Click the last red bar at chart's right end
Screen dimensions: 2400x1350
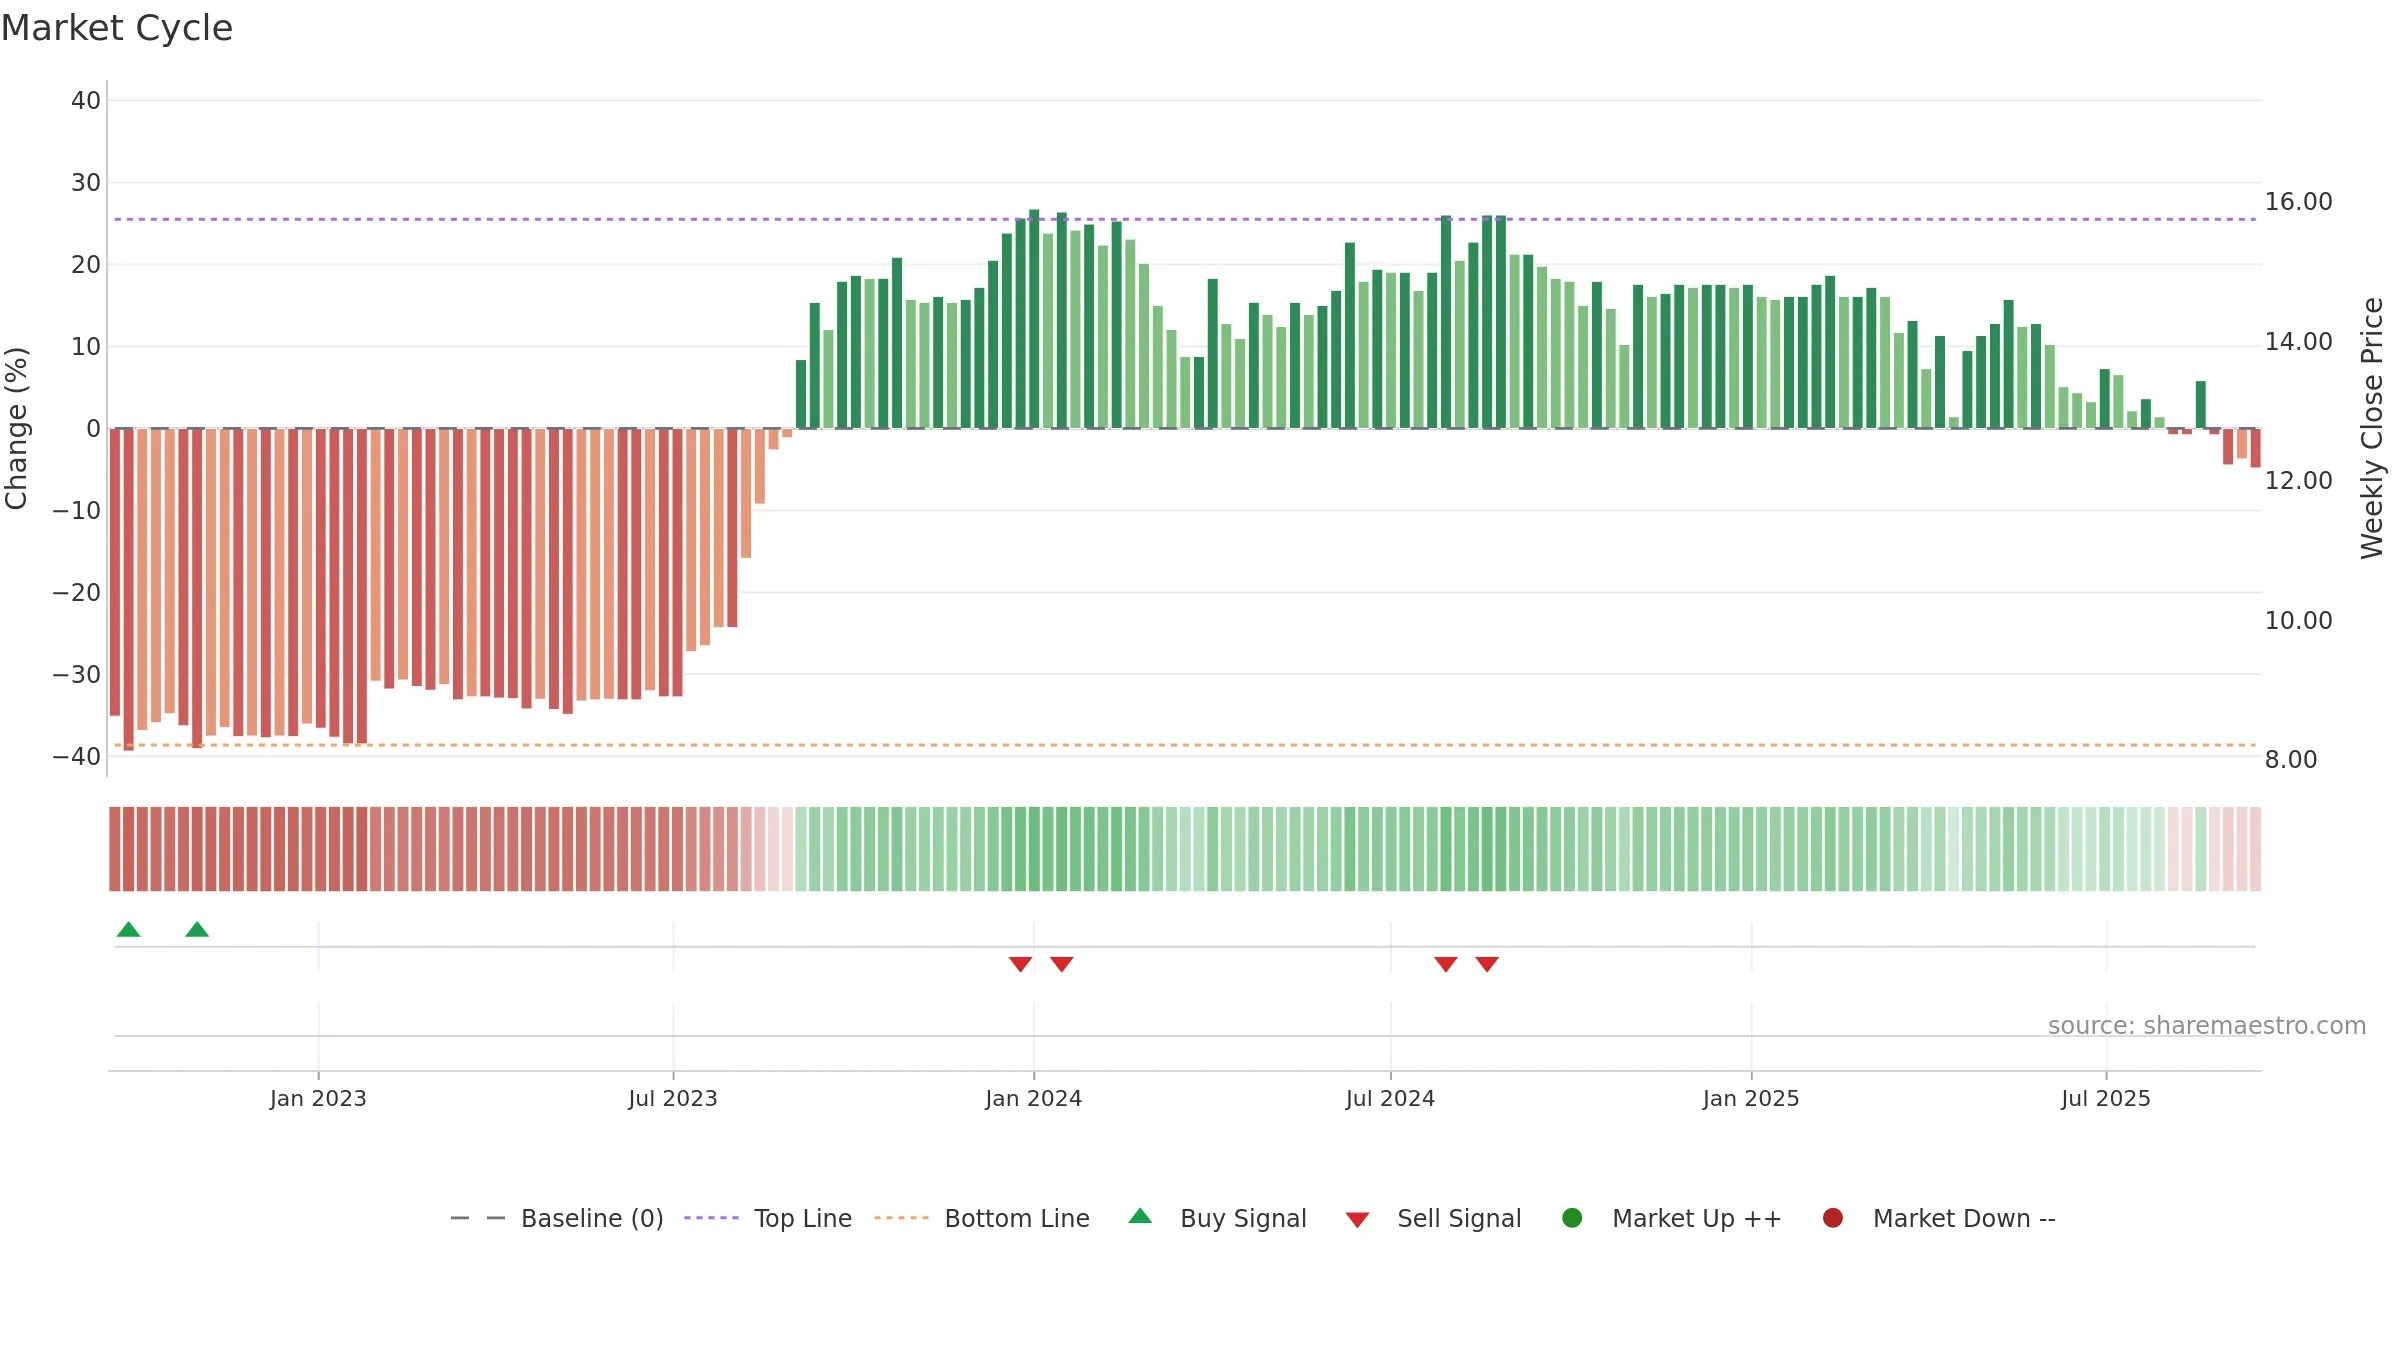click(2255, 448)
